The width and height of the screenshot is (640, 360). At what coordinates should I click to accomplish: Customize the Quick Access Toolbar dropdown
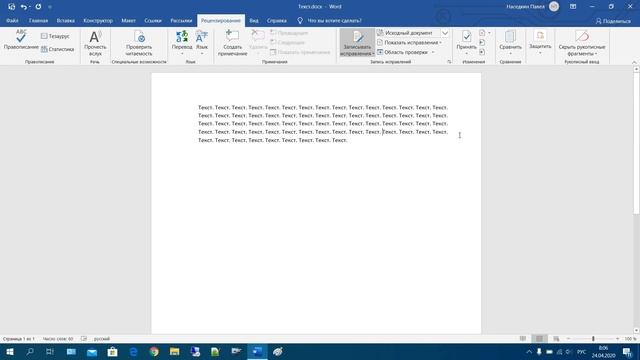tap(50, 7)
